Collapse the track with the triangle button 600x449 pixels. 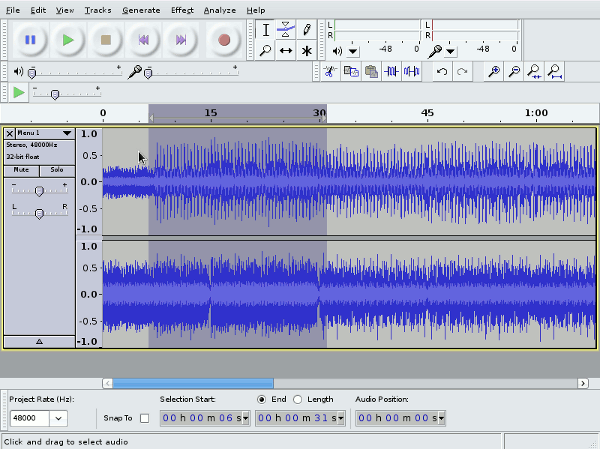point(39,341)
